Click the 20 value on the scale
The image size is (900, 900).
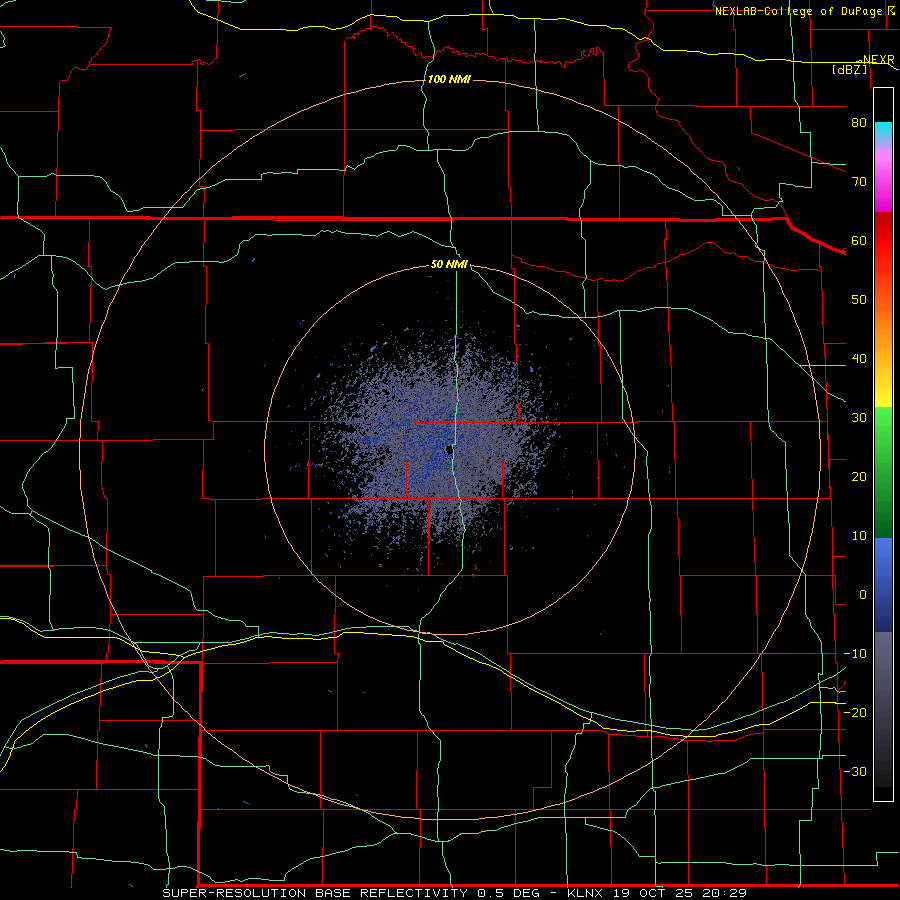(859, 476)
